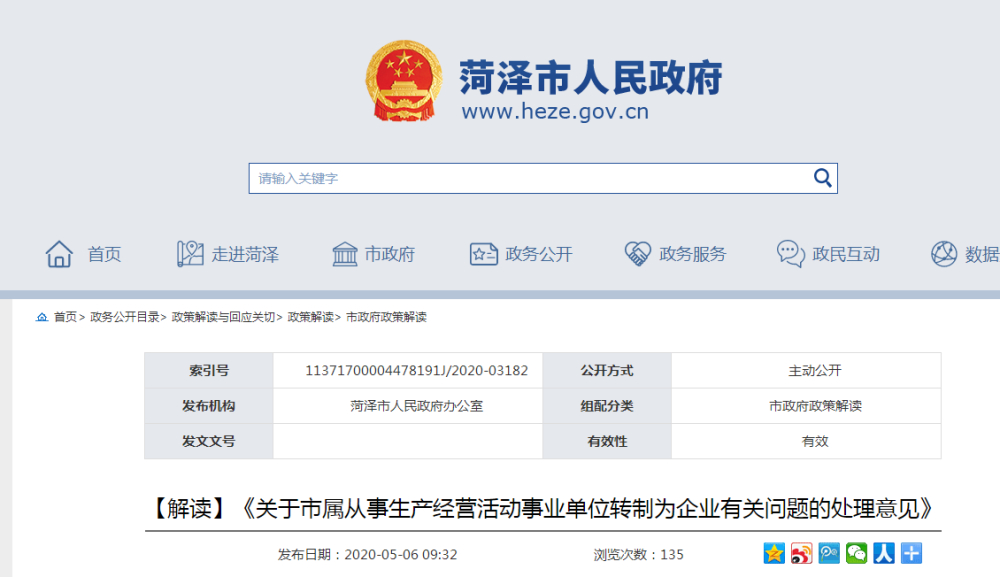Image resolution: width=1000 pixels, height=577 pixels.
Task: Share article to Tencent Weibo
Action: click(x=829, y=553)
